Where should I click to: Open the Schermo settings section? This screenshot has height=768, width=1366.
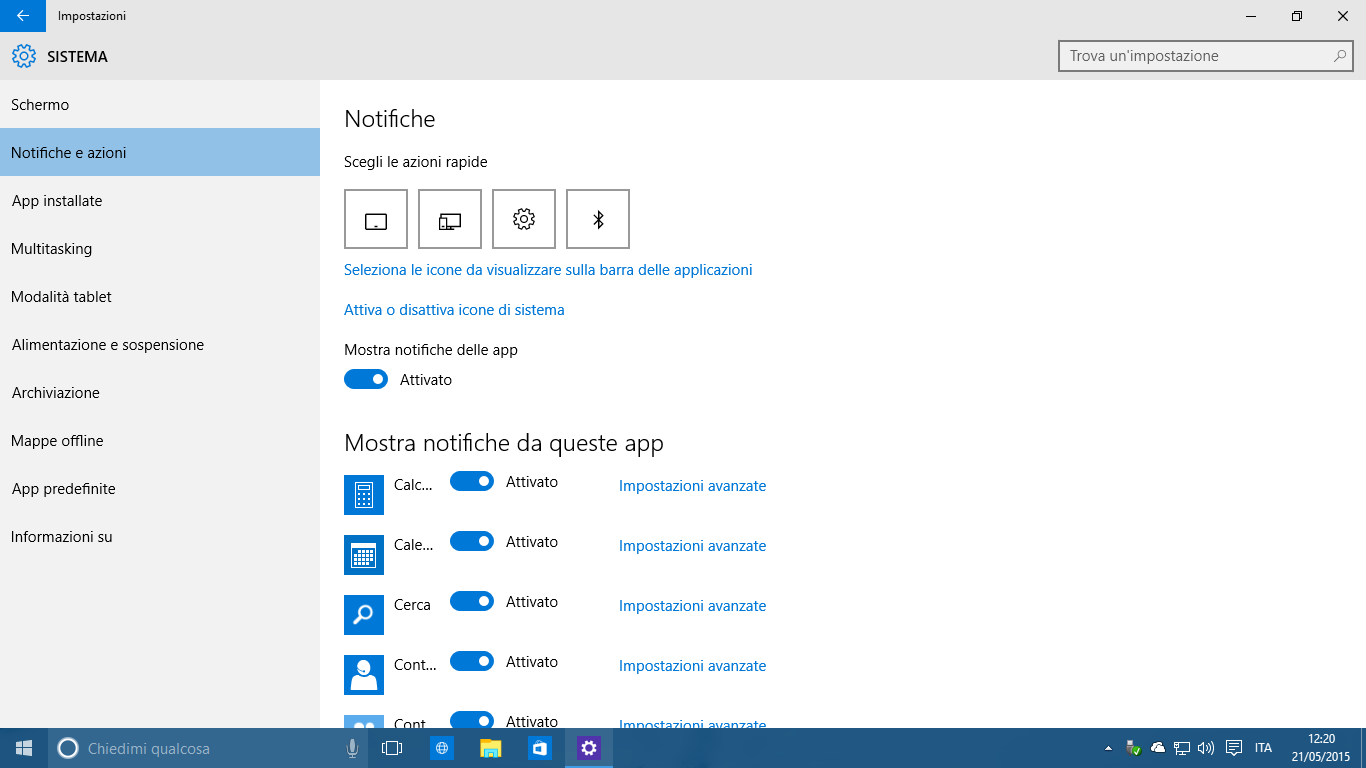[x=160, y=105]
